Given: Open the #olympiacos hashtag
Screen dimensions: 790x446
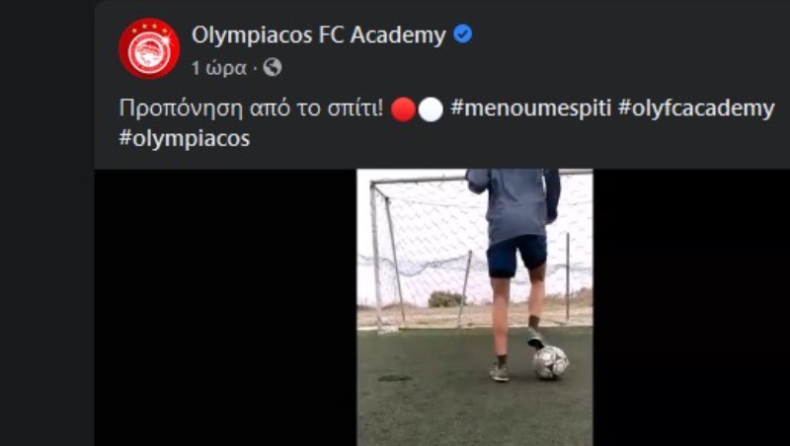Looking at the screenshot, I should [x=184, y=138].
